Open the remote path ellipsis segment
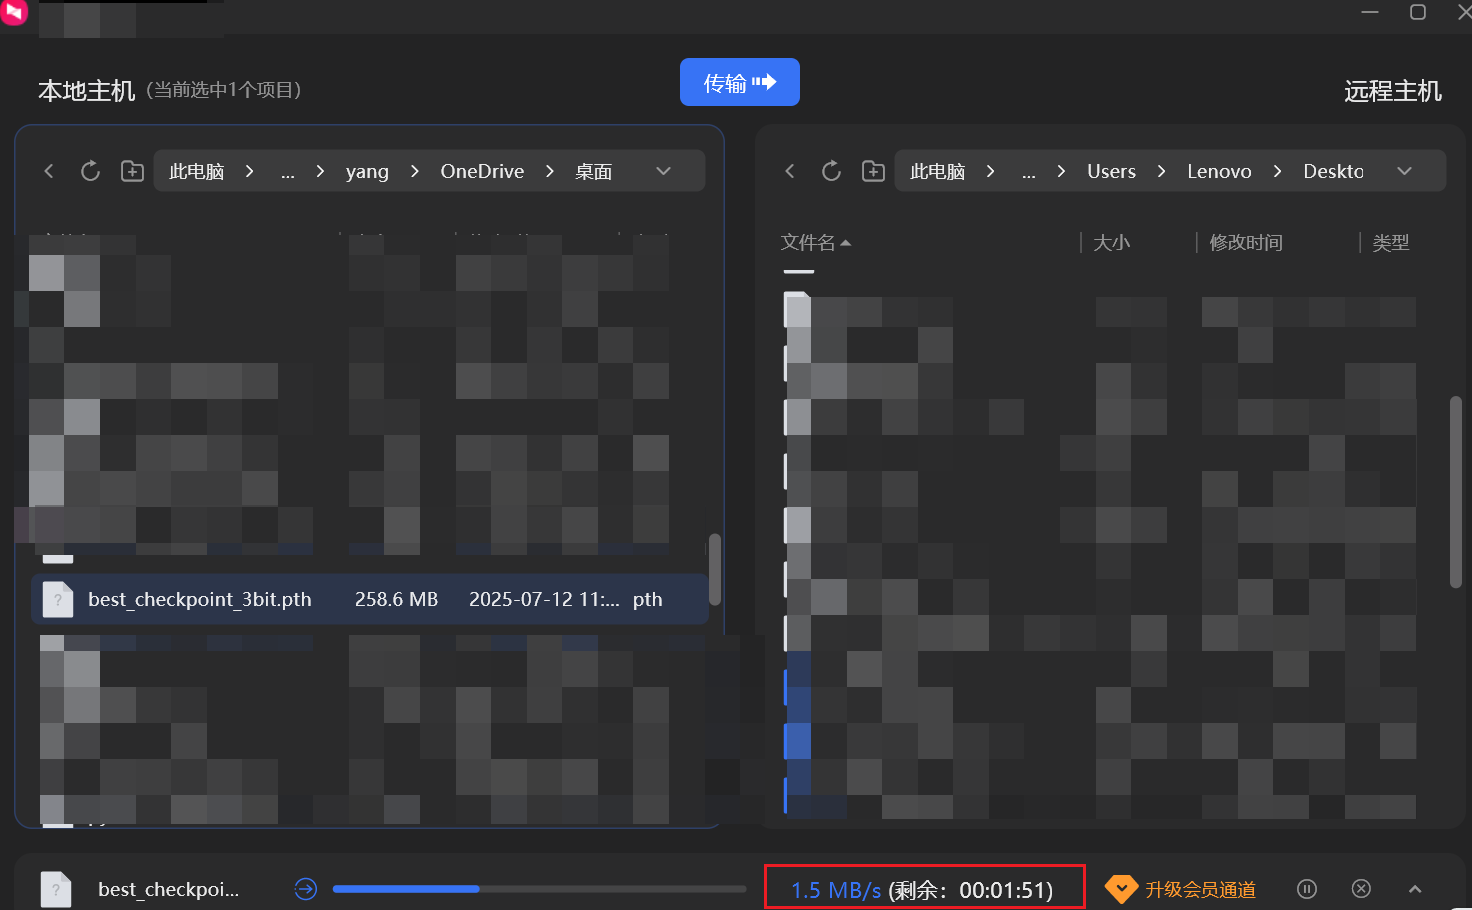Screen dimensions: 1472x910 [1029, 173]
